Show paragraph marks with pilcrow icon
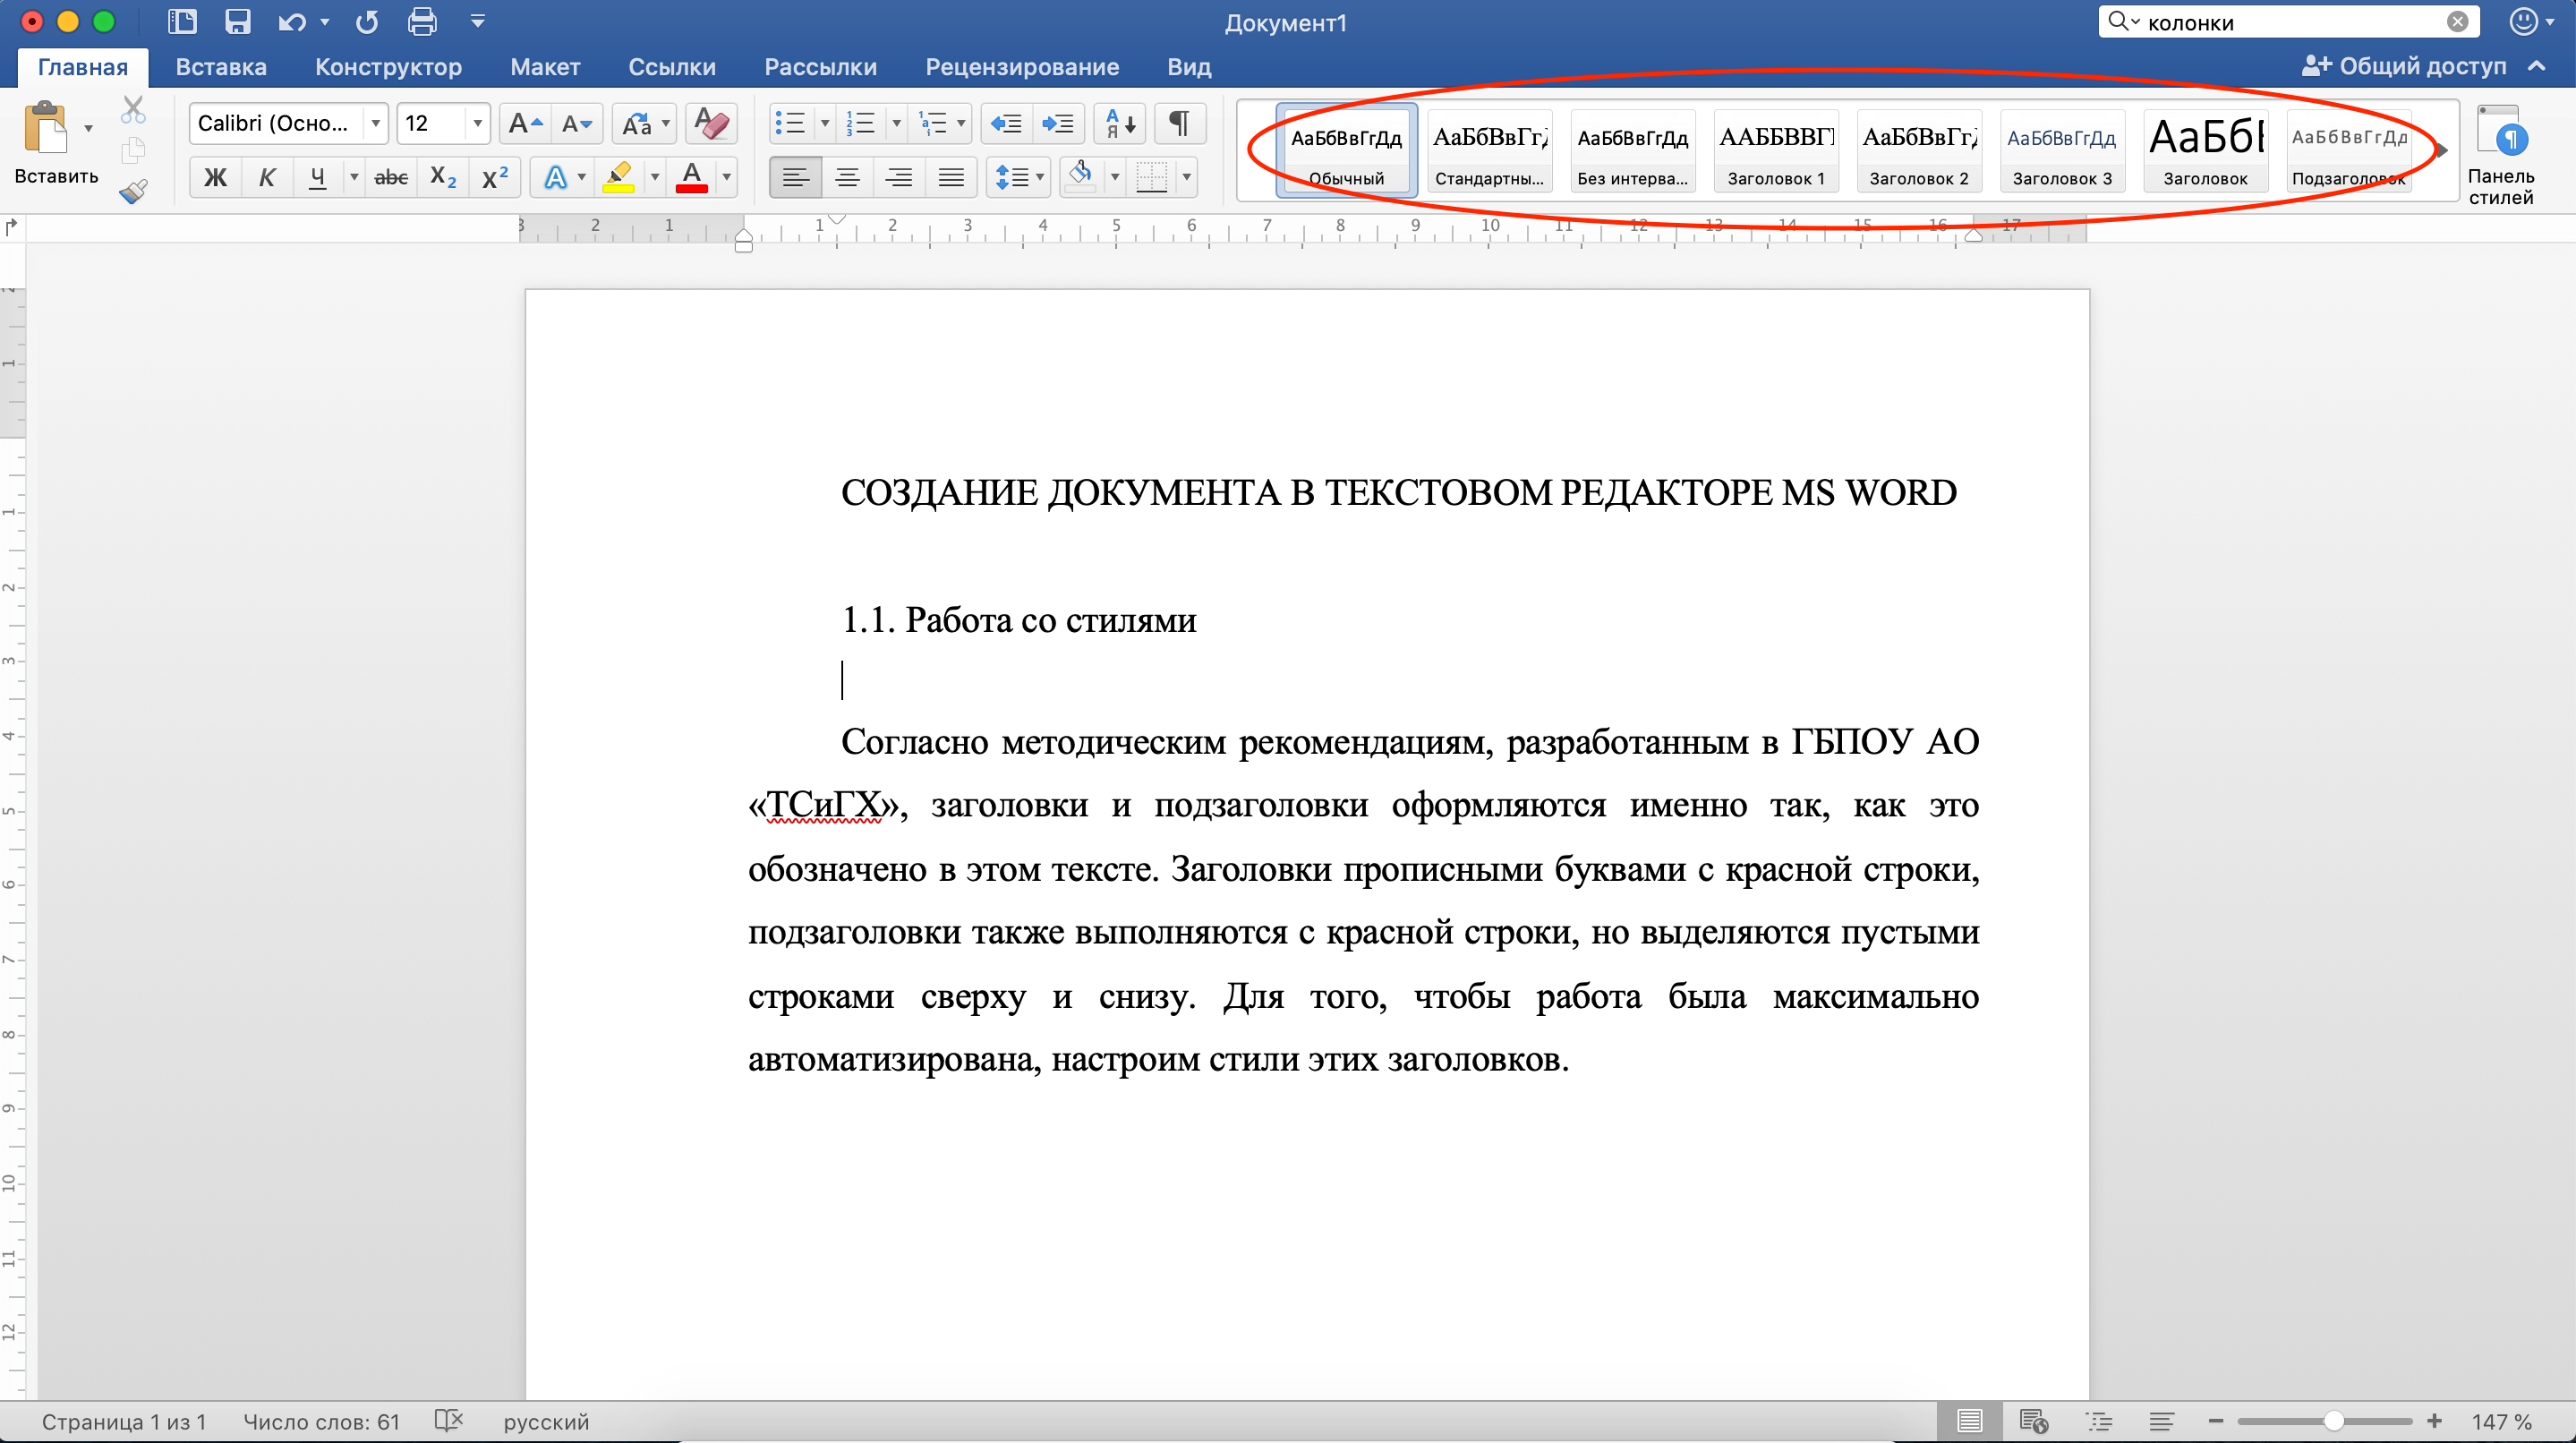The width and height of the screenshot is (2576, 1443). click(x=1179, y=123)
